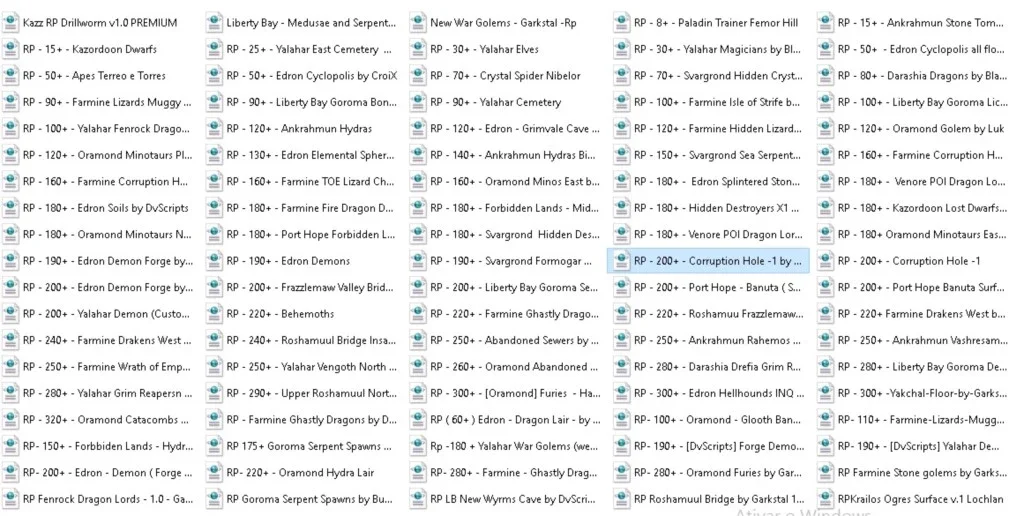This screenshot has width=1024, height=516.
Task: Click the icon beside RP - 220+ - Behemoths
Action: 214,314
